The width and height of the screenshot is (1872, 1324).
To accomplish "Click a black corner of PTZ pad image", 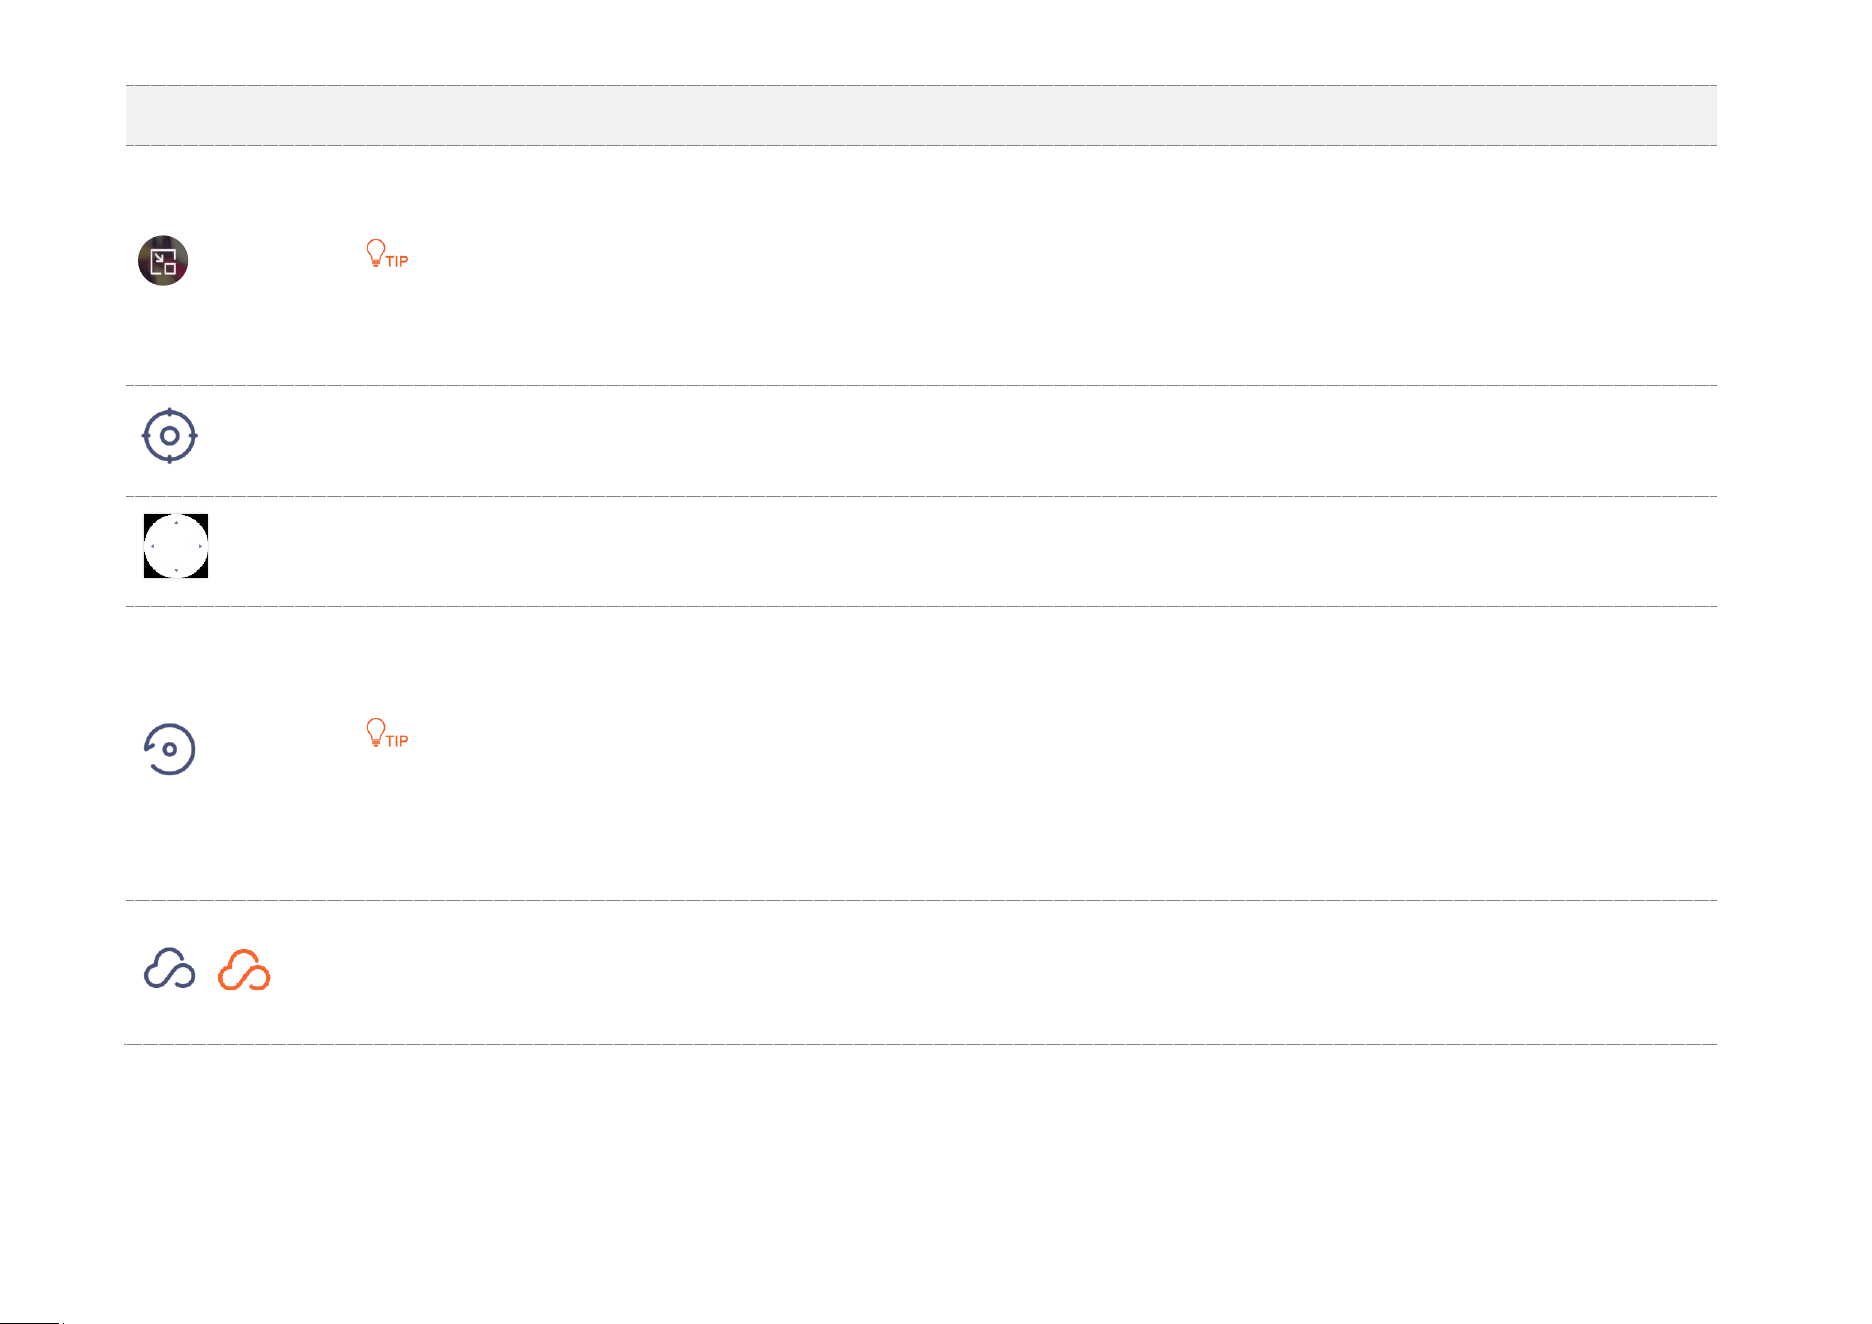I will click(x=149, y=519).
